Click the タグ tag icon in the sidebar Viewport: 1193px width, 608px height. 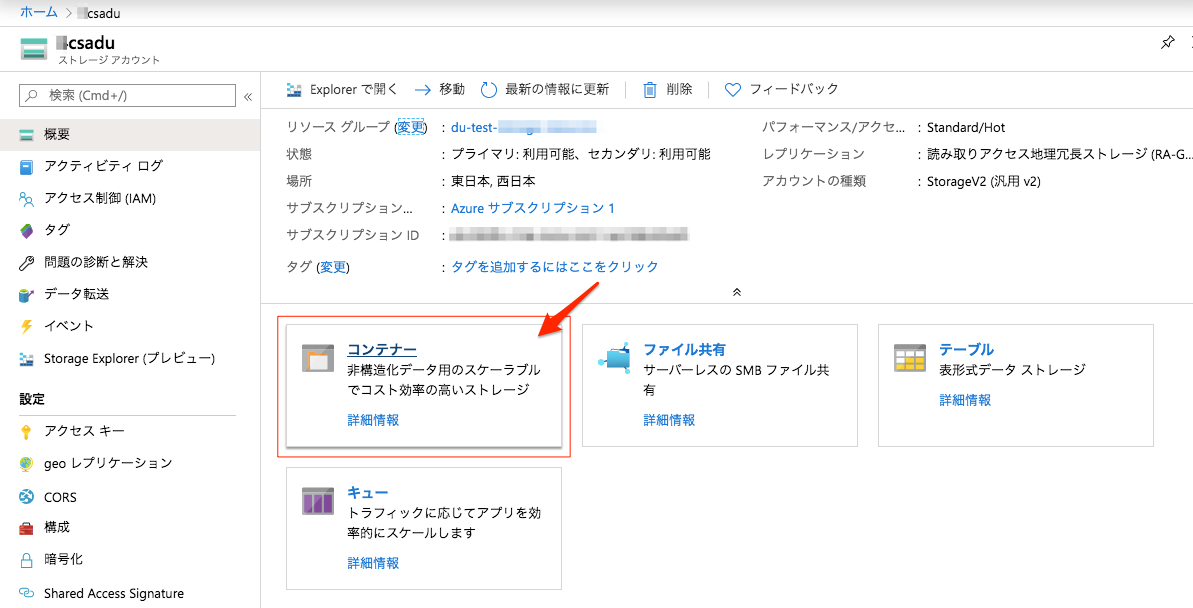coord(27,231)
